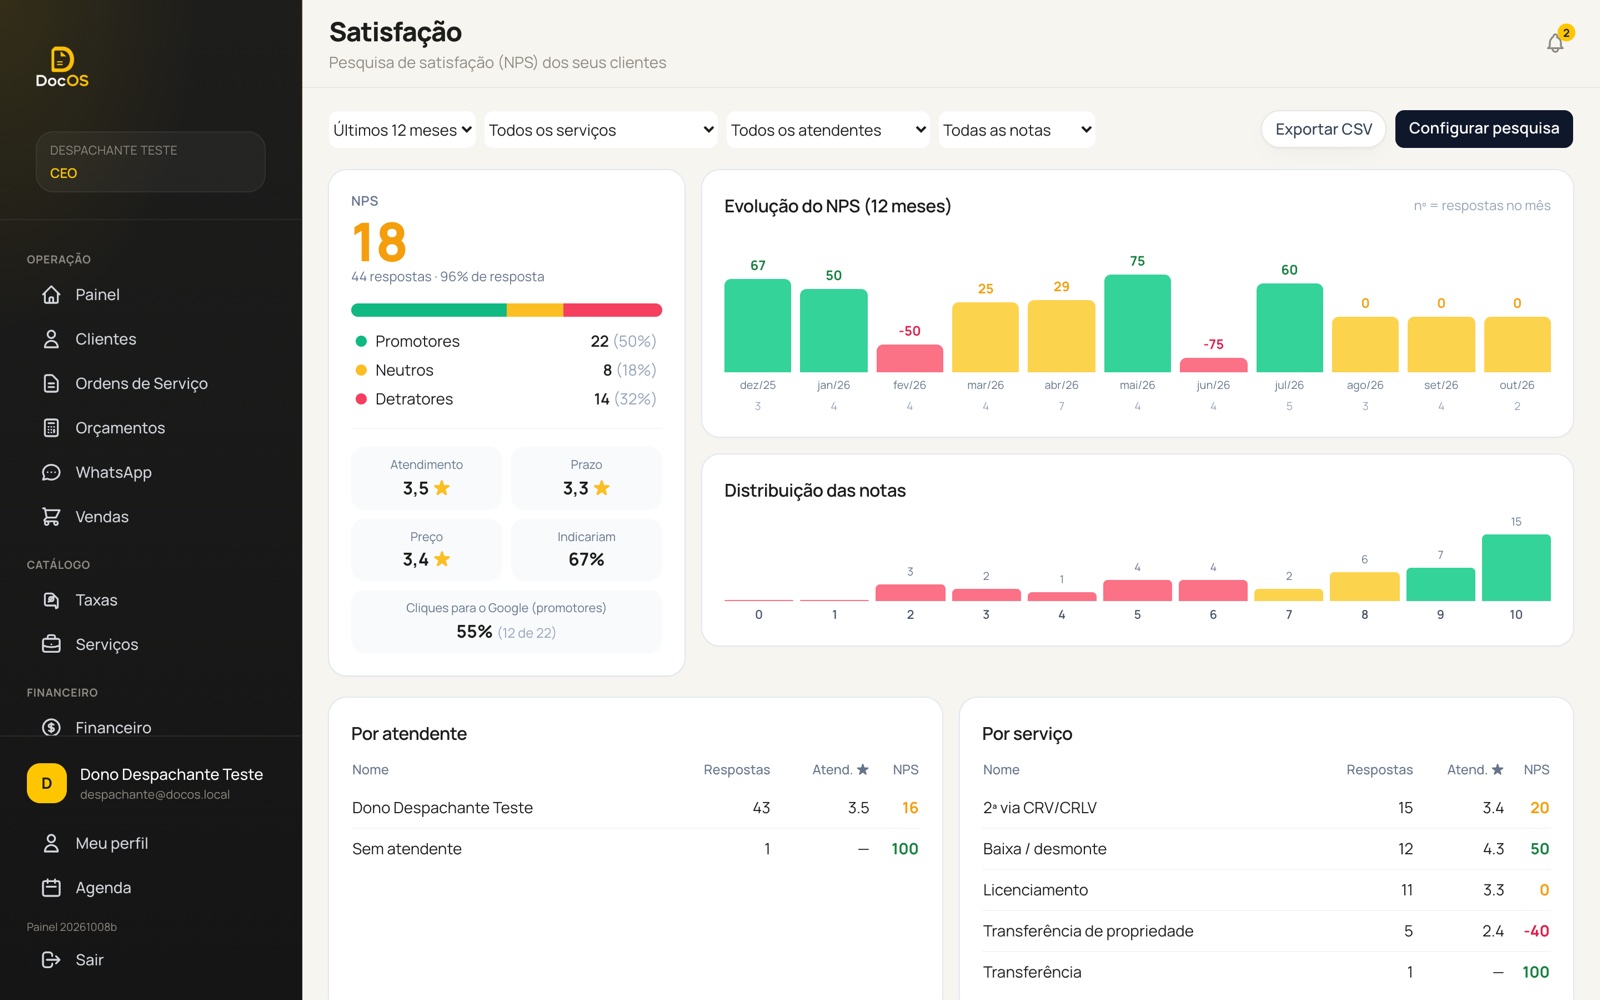Click the Indicariam 67% card
Image resolution: width=1600 pixels, height=1000 pixels.
coord(586,549)
